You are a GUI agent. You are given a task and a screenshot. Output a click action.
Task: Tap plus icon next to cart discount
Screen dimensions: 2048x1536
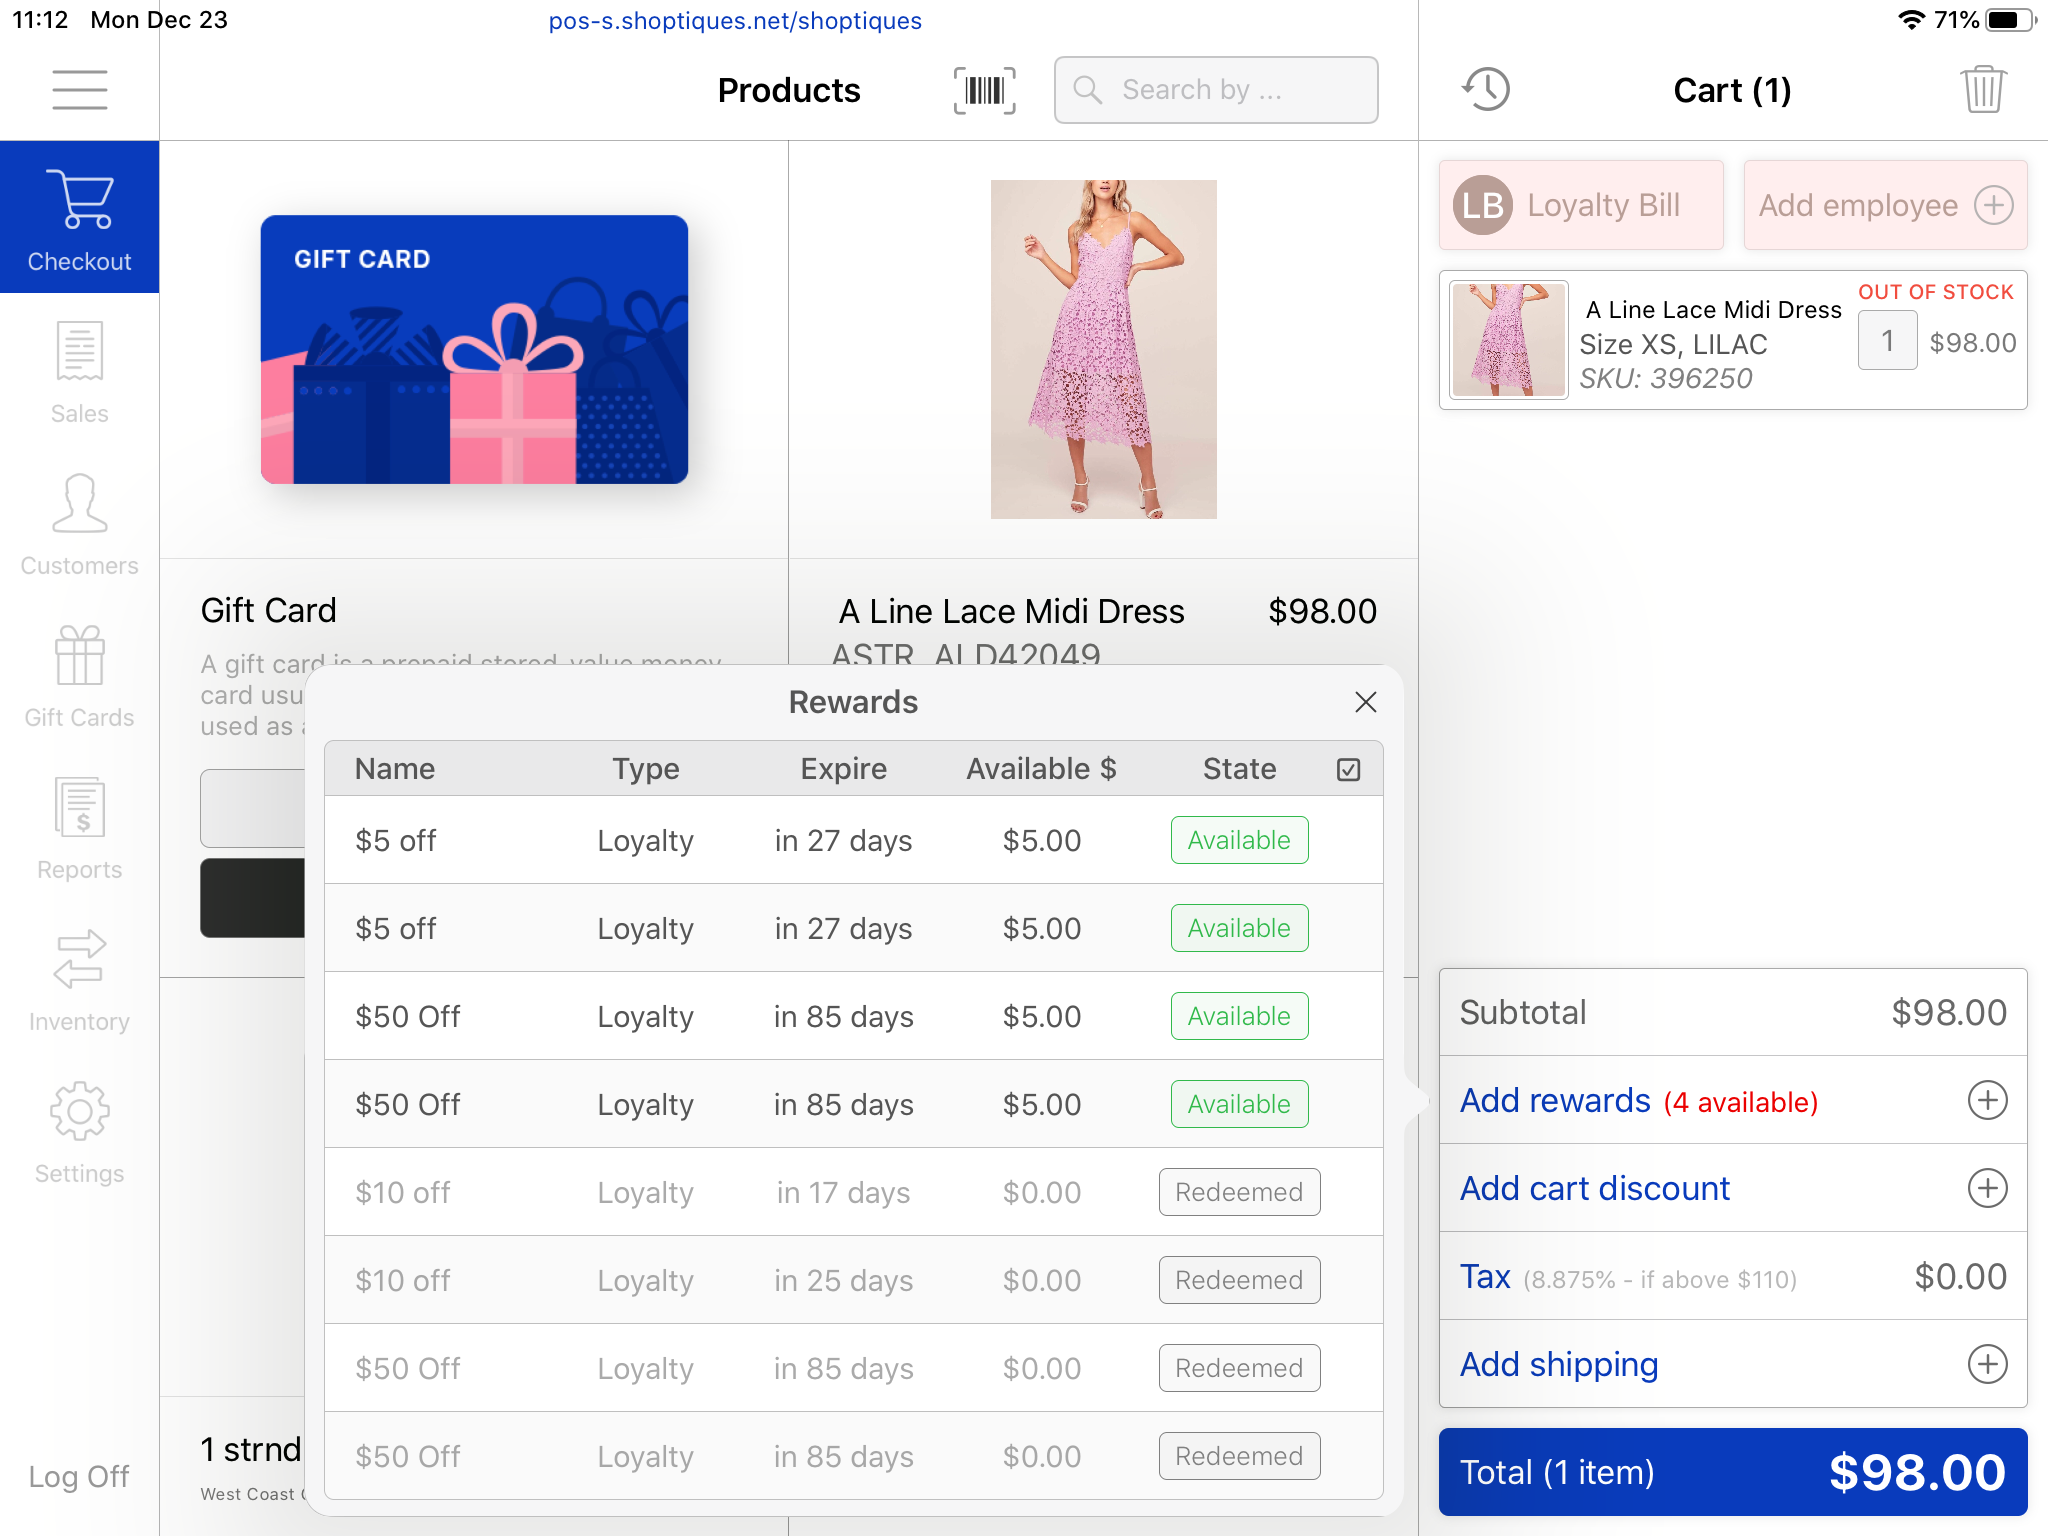[x=1987, y=1188]
